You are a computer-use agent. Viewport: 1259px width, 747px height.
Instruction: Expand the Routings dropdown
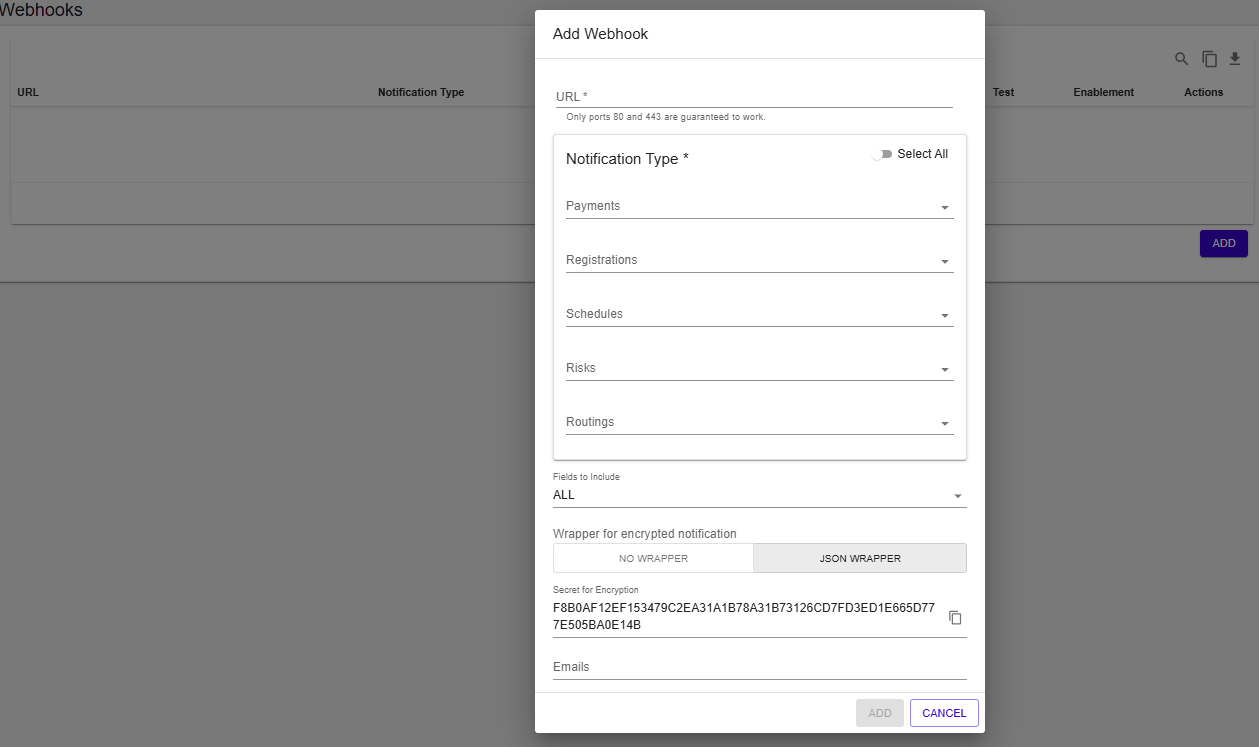coord(759,422)
